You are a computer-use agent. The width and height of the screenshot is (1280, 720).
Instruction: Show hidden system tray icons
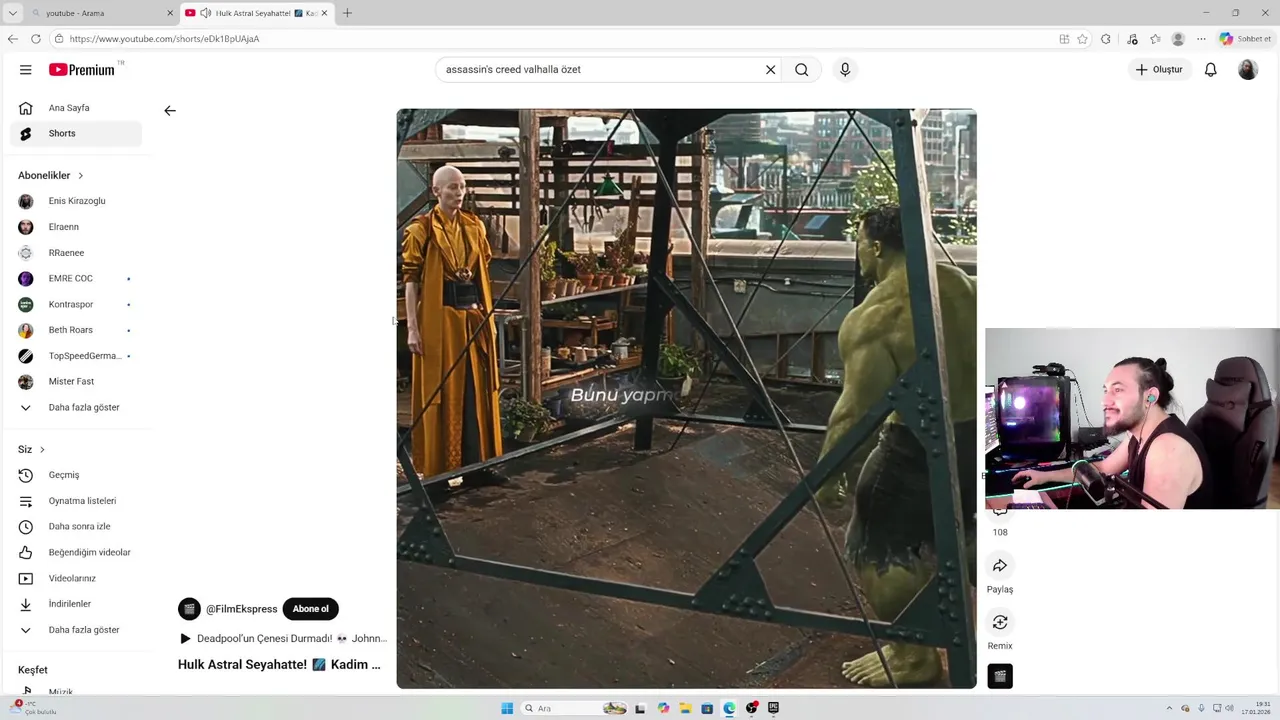(x=1169, y=708)
